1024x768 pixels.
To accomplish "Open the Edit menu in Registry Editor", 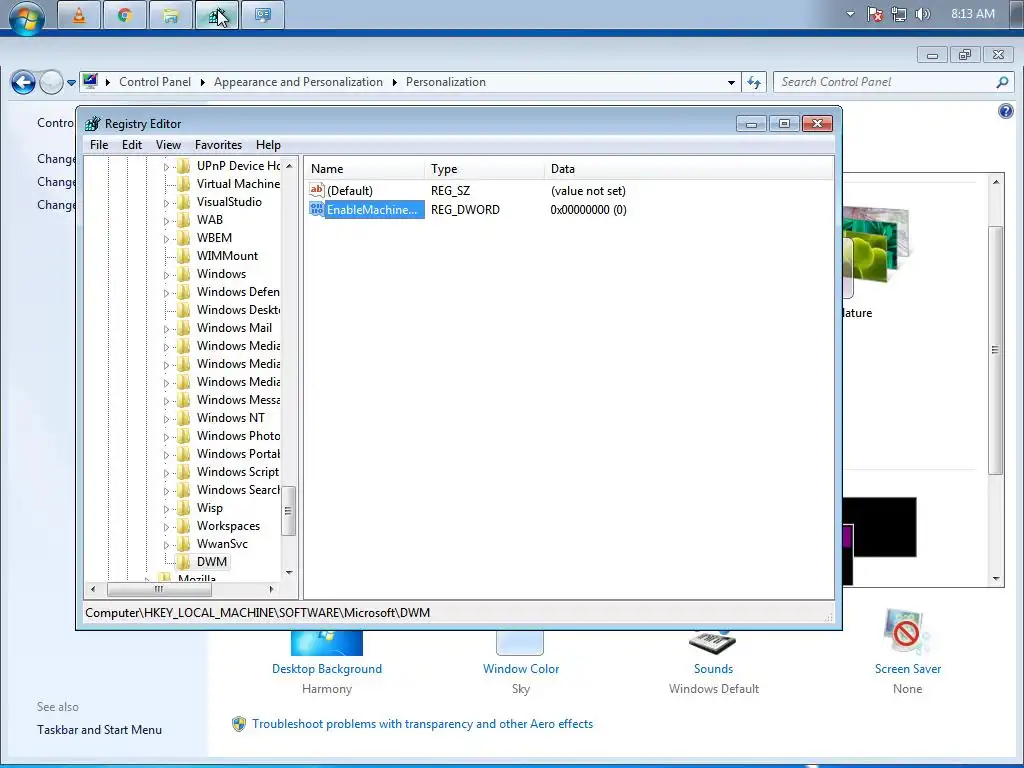I will point(132,145).
